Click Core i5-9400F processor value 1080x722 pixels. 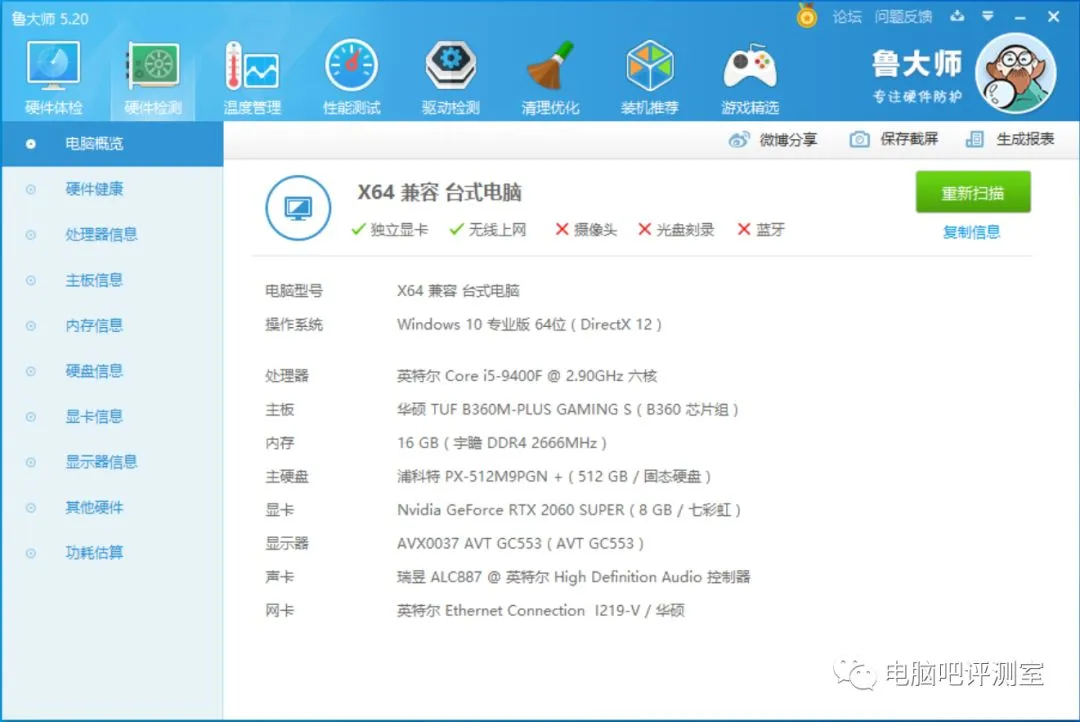(527, 376)
